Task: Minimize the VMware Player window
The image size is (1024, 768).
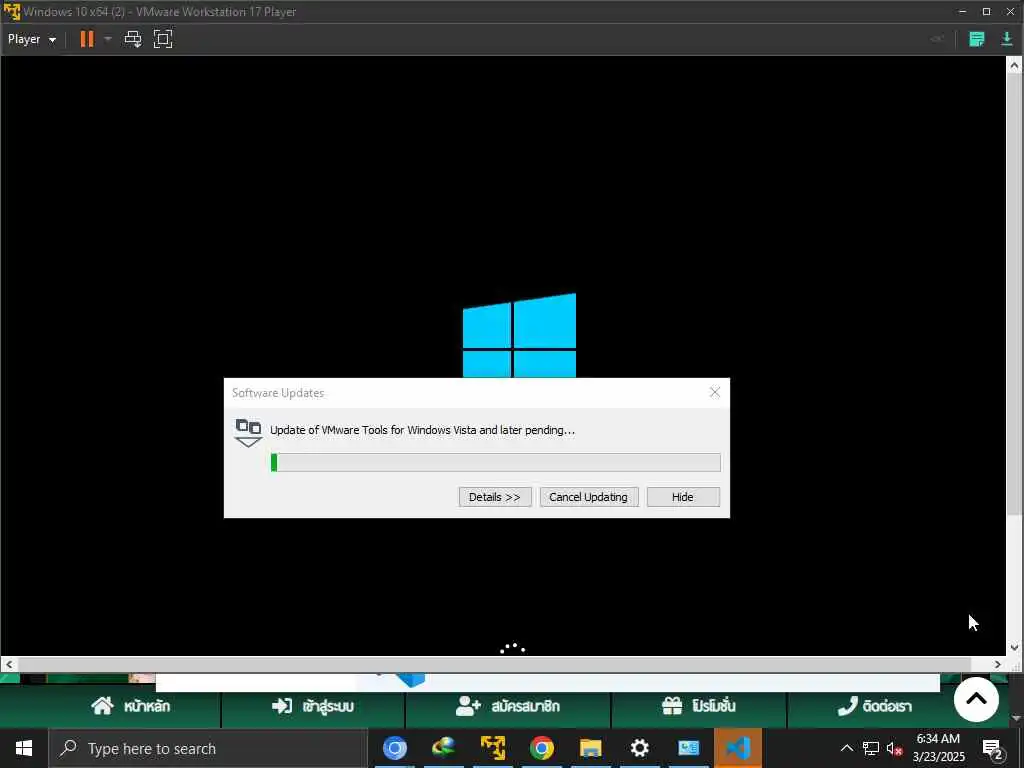Action: [x=962, y=12]
